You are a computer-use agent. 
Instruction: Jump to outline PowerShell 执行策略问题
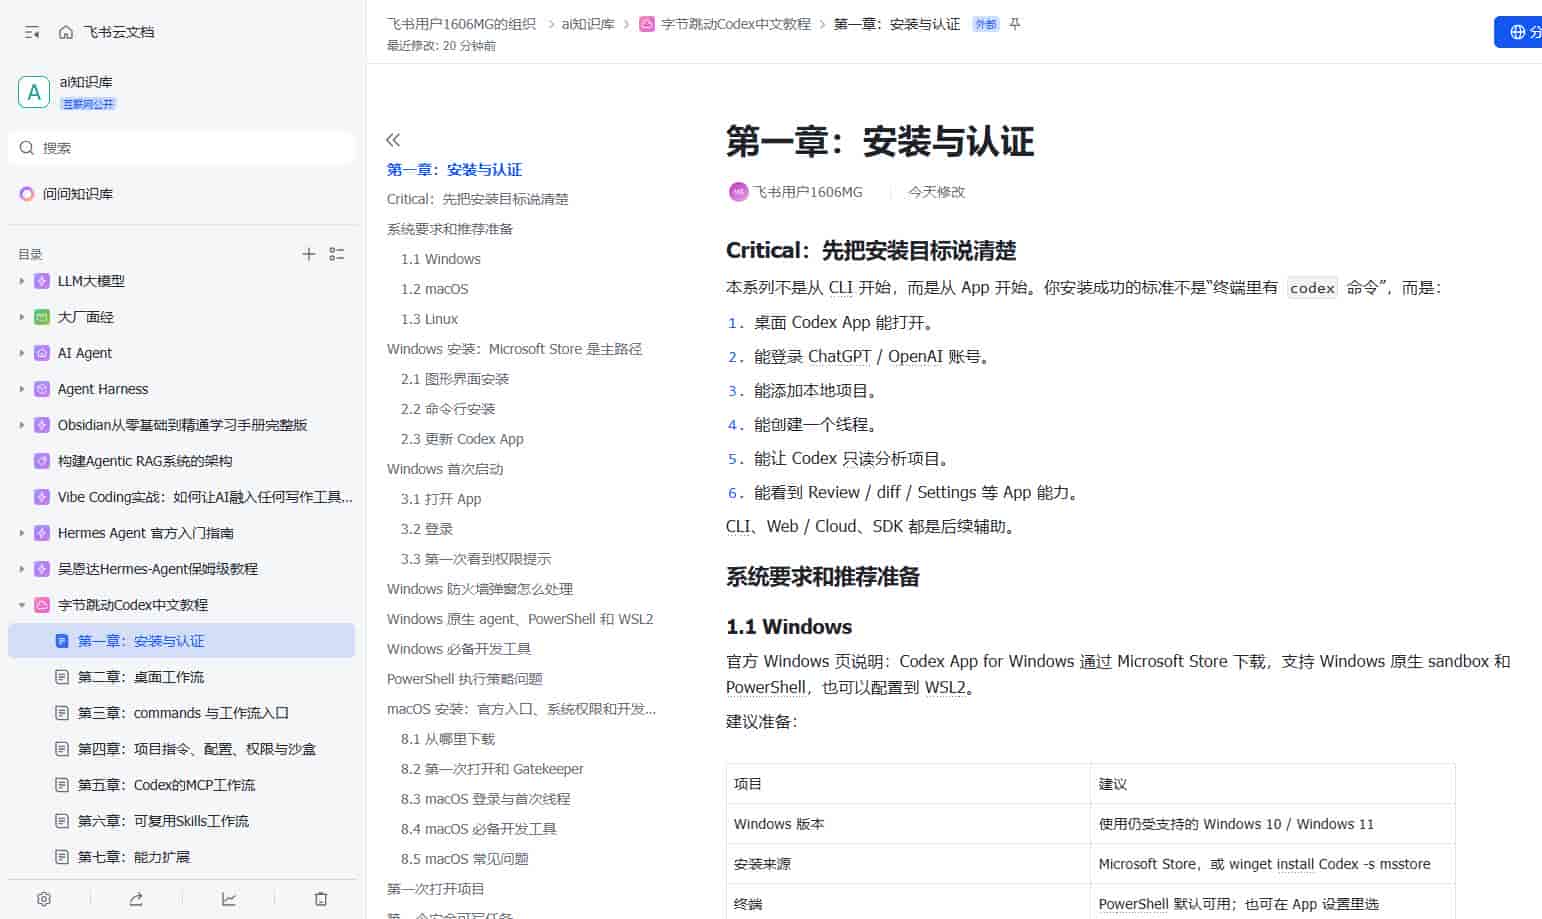[x=465, y=679]
